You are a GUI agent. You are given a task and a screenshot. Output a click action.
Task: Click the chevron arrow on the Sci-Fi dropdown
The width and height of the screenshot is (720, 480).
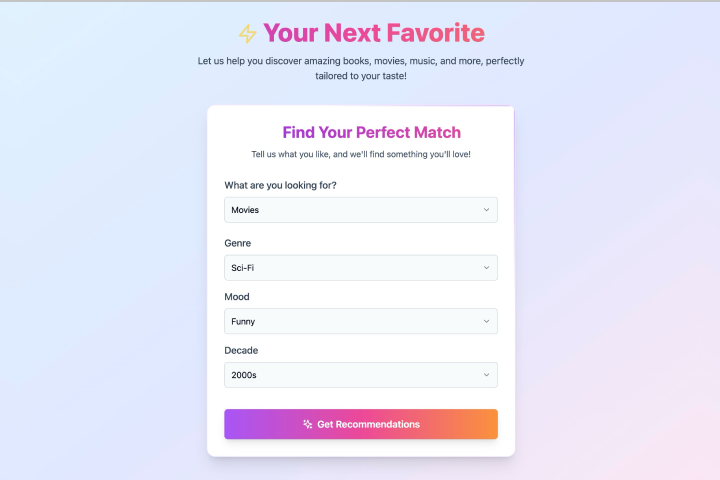tap(486, 268)
